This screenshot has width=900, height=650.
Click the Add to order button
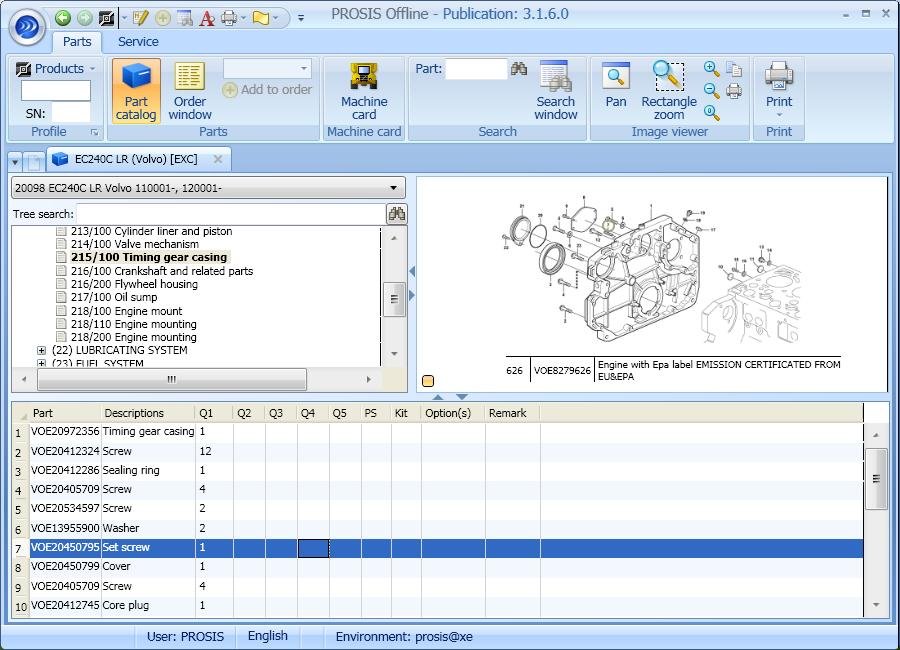[x=267, y=90]
